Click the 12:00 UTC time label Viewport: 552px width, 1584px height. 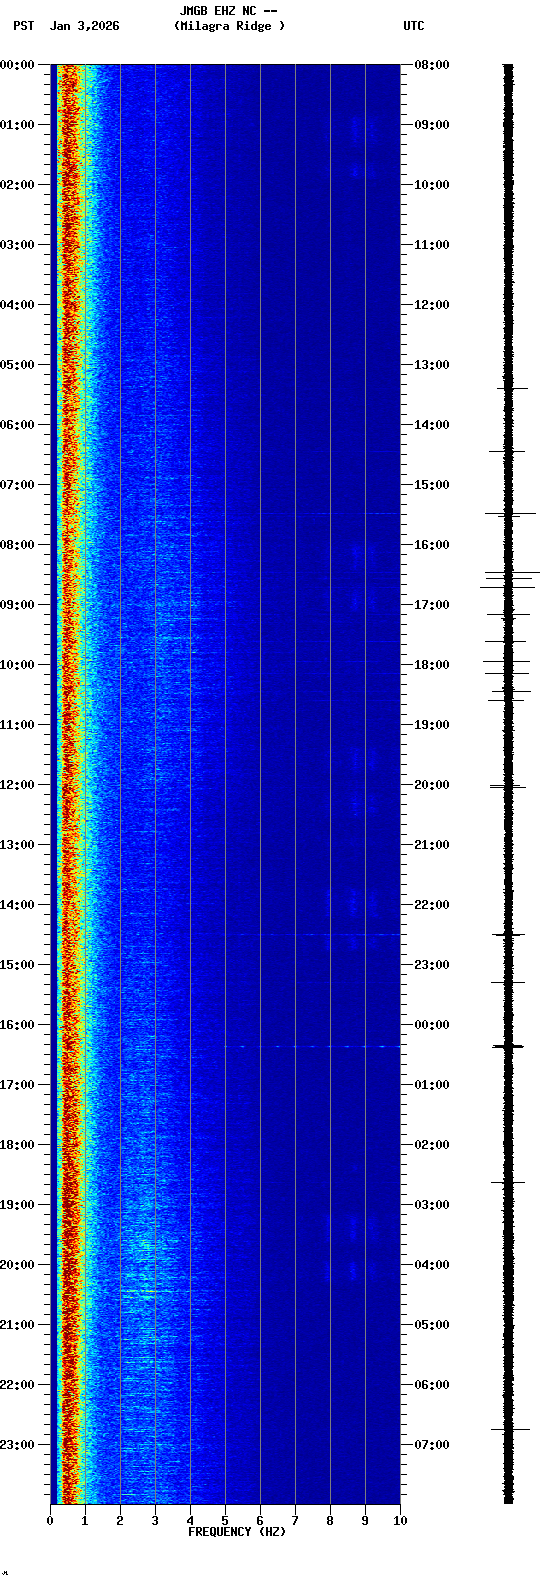point(432,305)
